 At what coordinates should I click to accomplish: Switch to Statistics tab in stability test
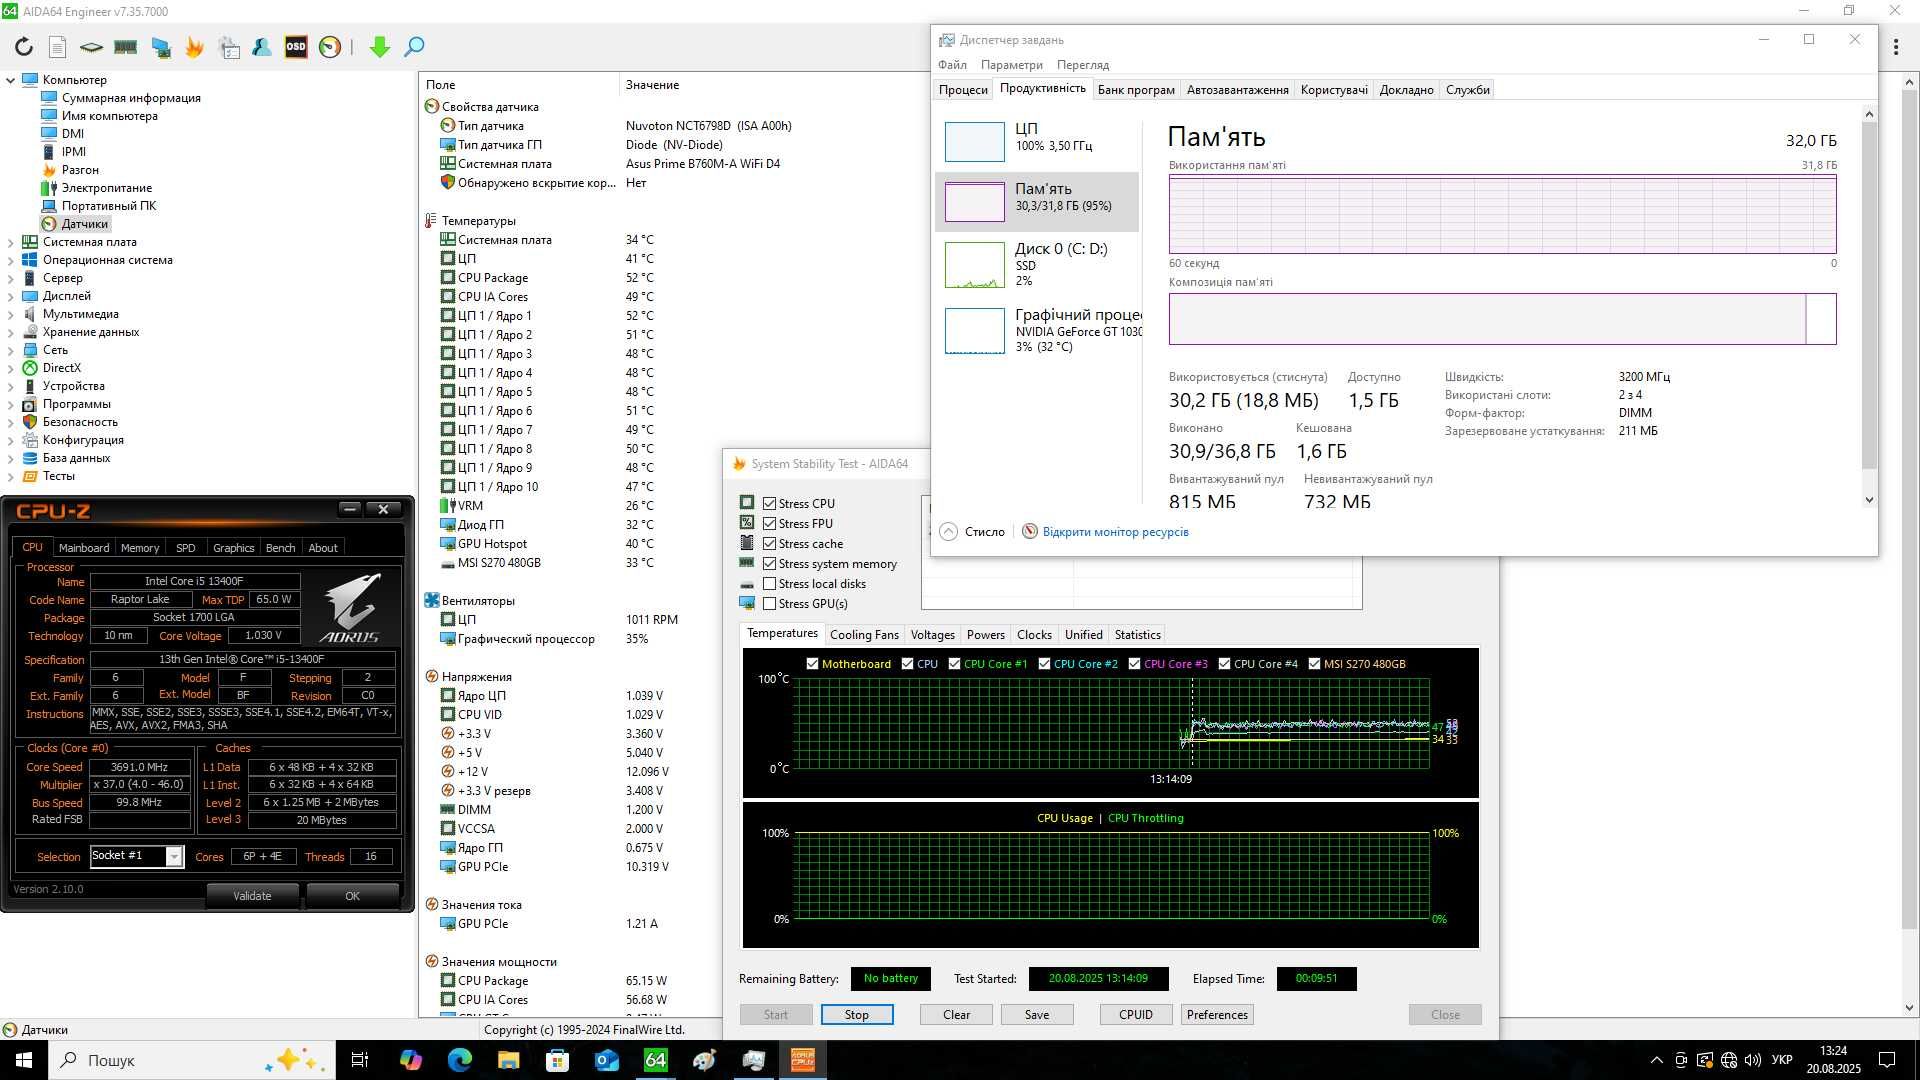coord(1137,635)
